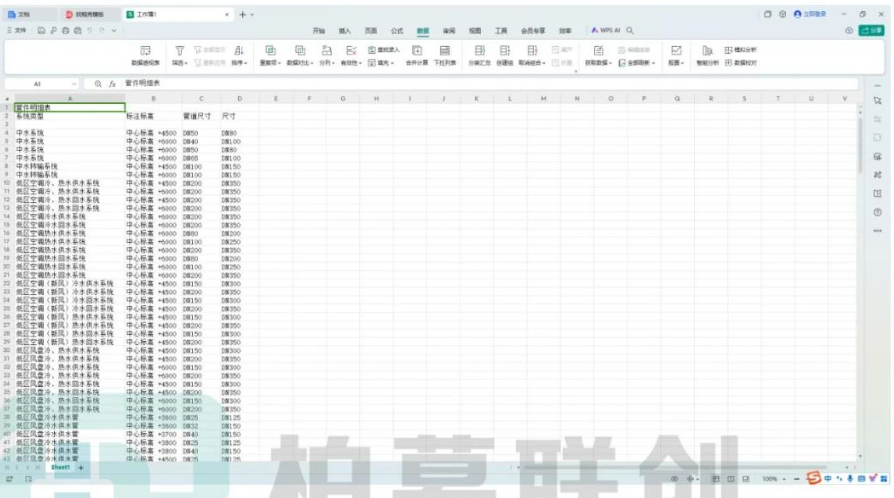Open the 工具 Tools ribbon tab
894x498 pixels.
tap(501, 31)
